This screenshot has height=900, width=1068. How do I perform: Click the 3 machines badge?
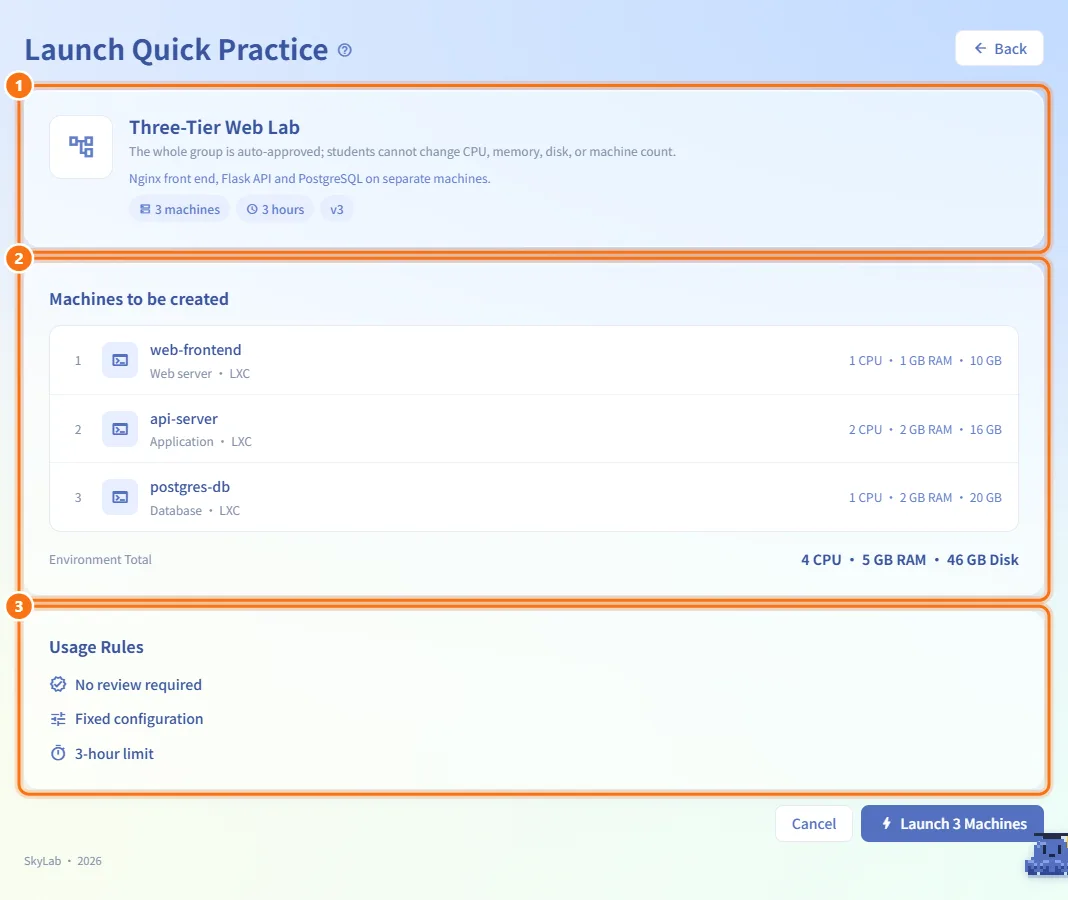tap(180, 209)
